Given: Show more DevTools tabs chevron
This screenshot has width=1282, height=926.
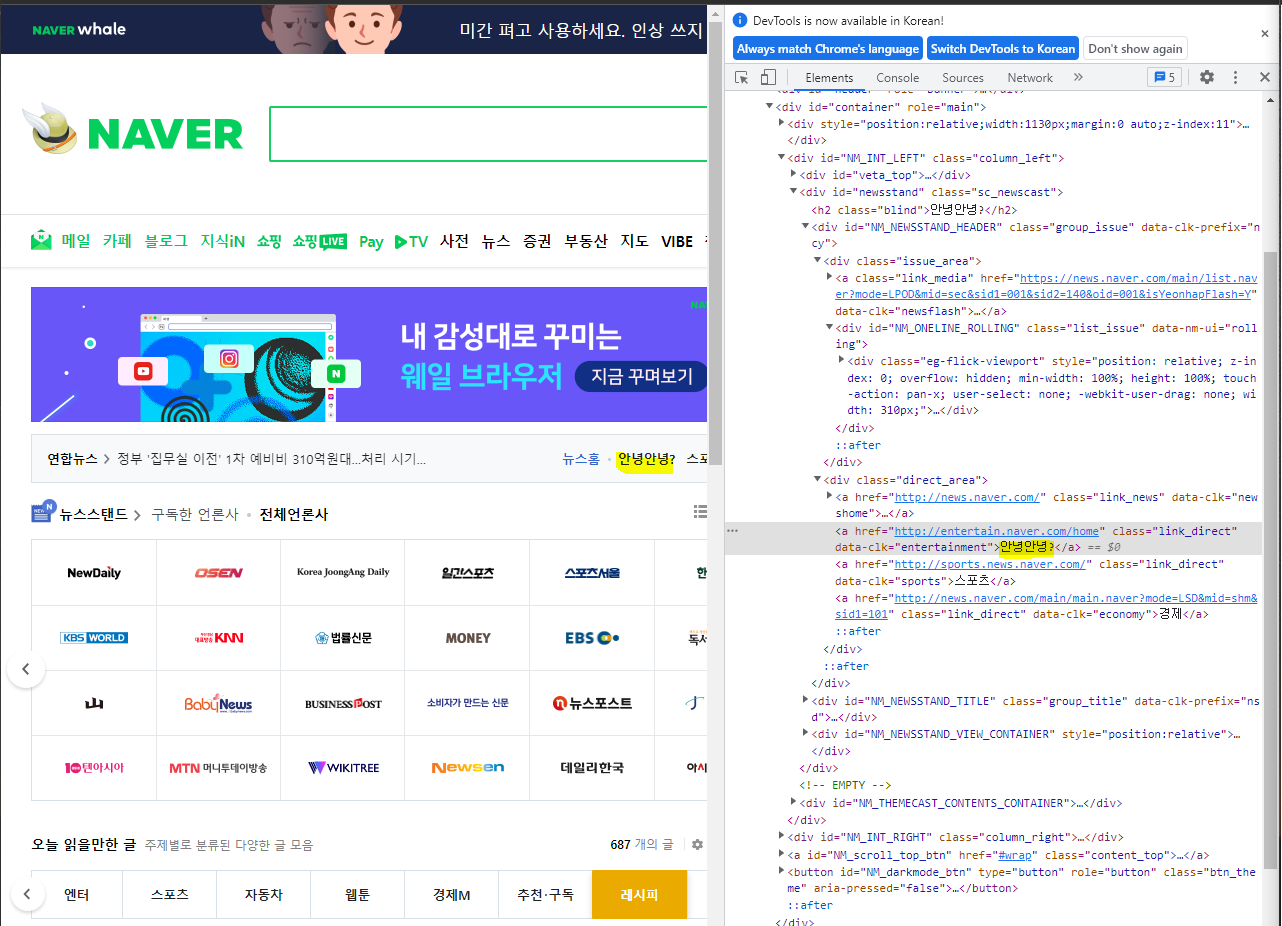Looking at the screenshot, I should coord(1078,77).
